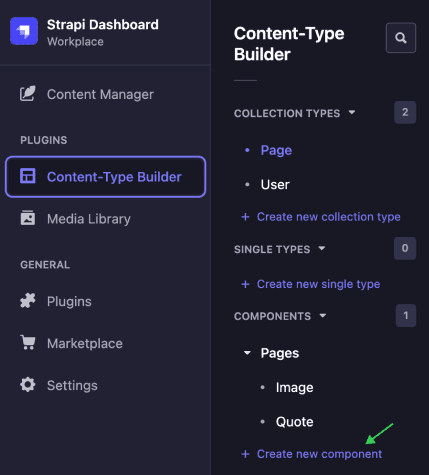Viewport: 429px width, 475px height.
Task: Click the Workplace subtitle text
Action: [75, 42]
